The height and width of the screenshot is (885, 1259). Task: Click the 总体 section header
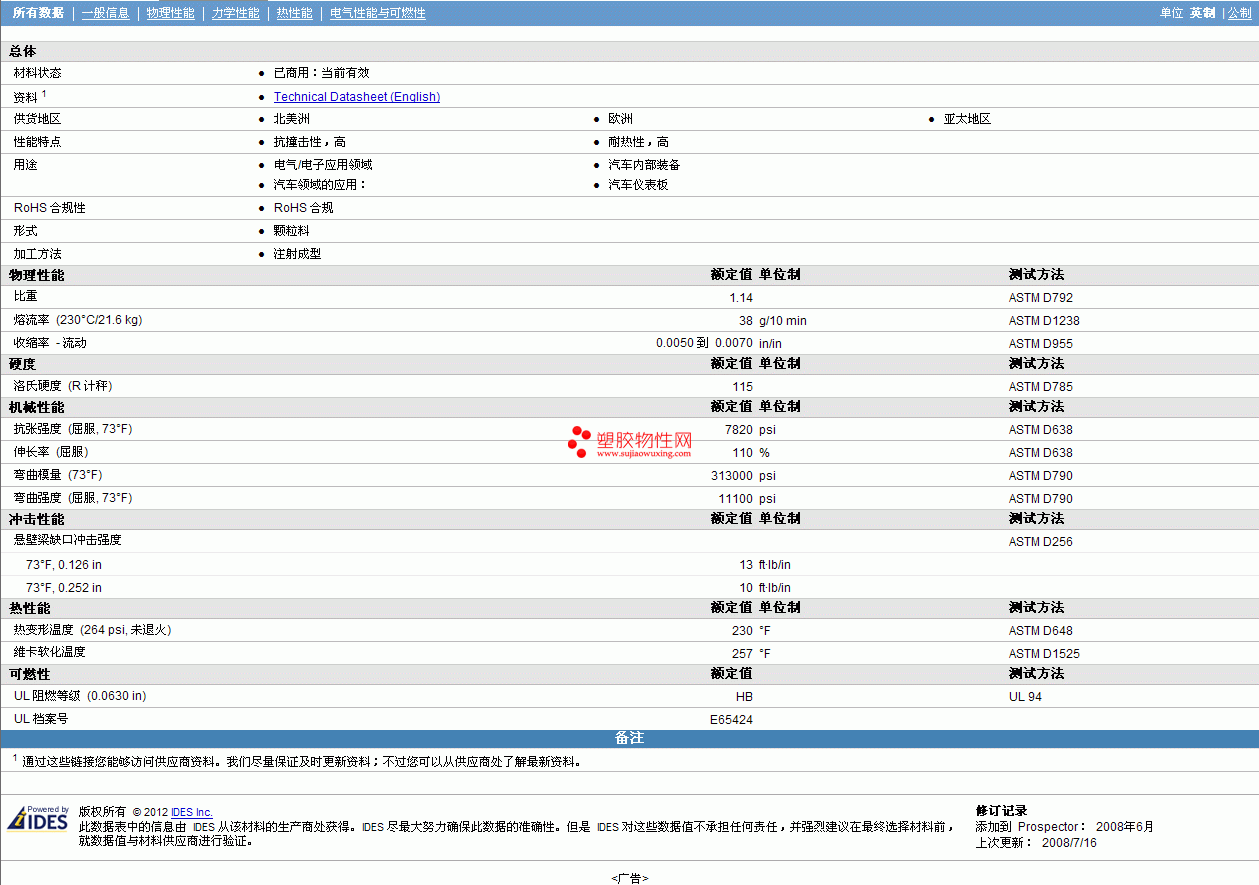point(23,51)
